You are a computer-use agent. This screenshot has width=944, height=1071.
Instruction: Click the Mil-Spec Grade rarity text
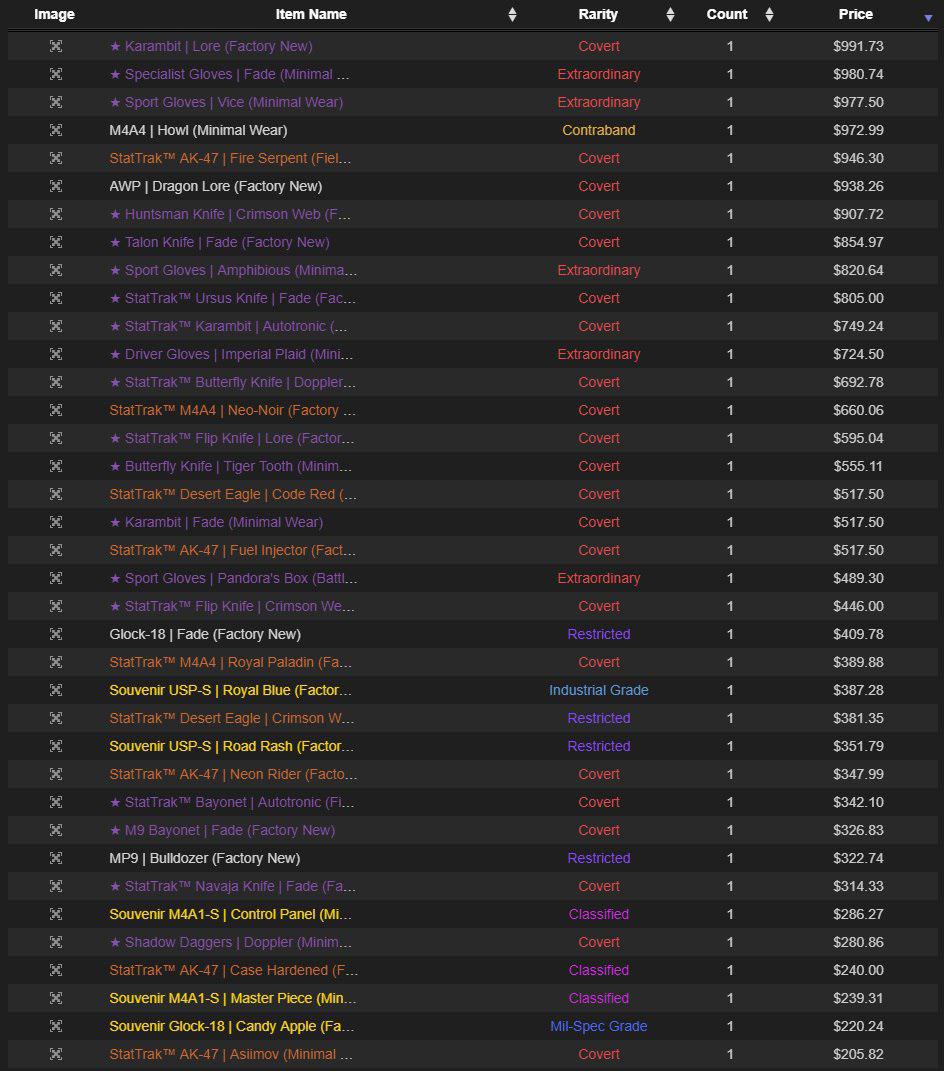598,1026
